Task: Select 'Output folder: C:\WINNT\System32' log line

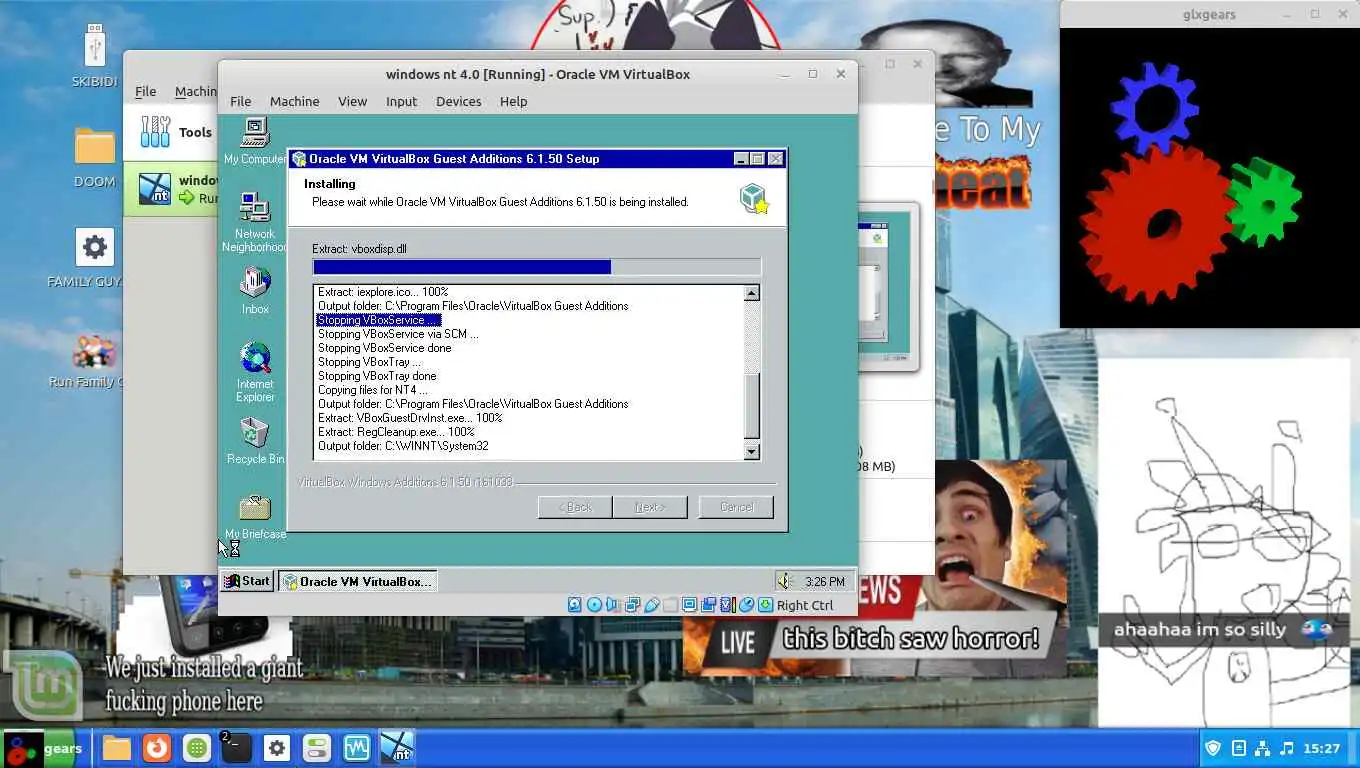Action: click(403, 446)
